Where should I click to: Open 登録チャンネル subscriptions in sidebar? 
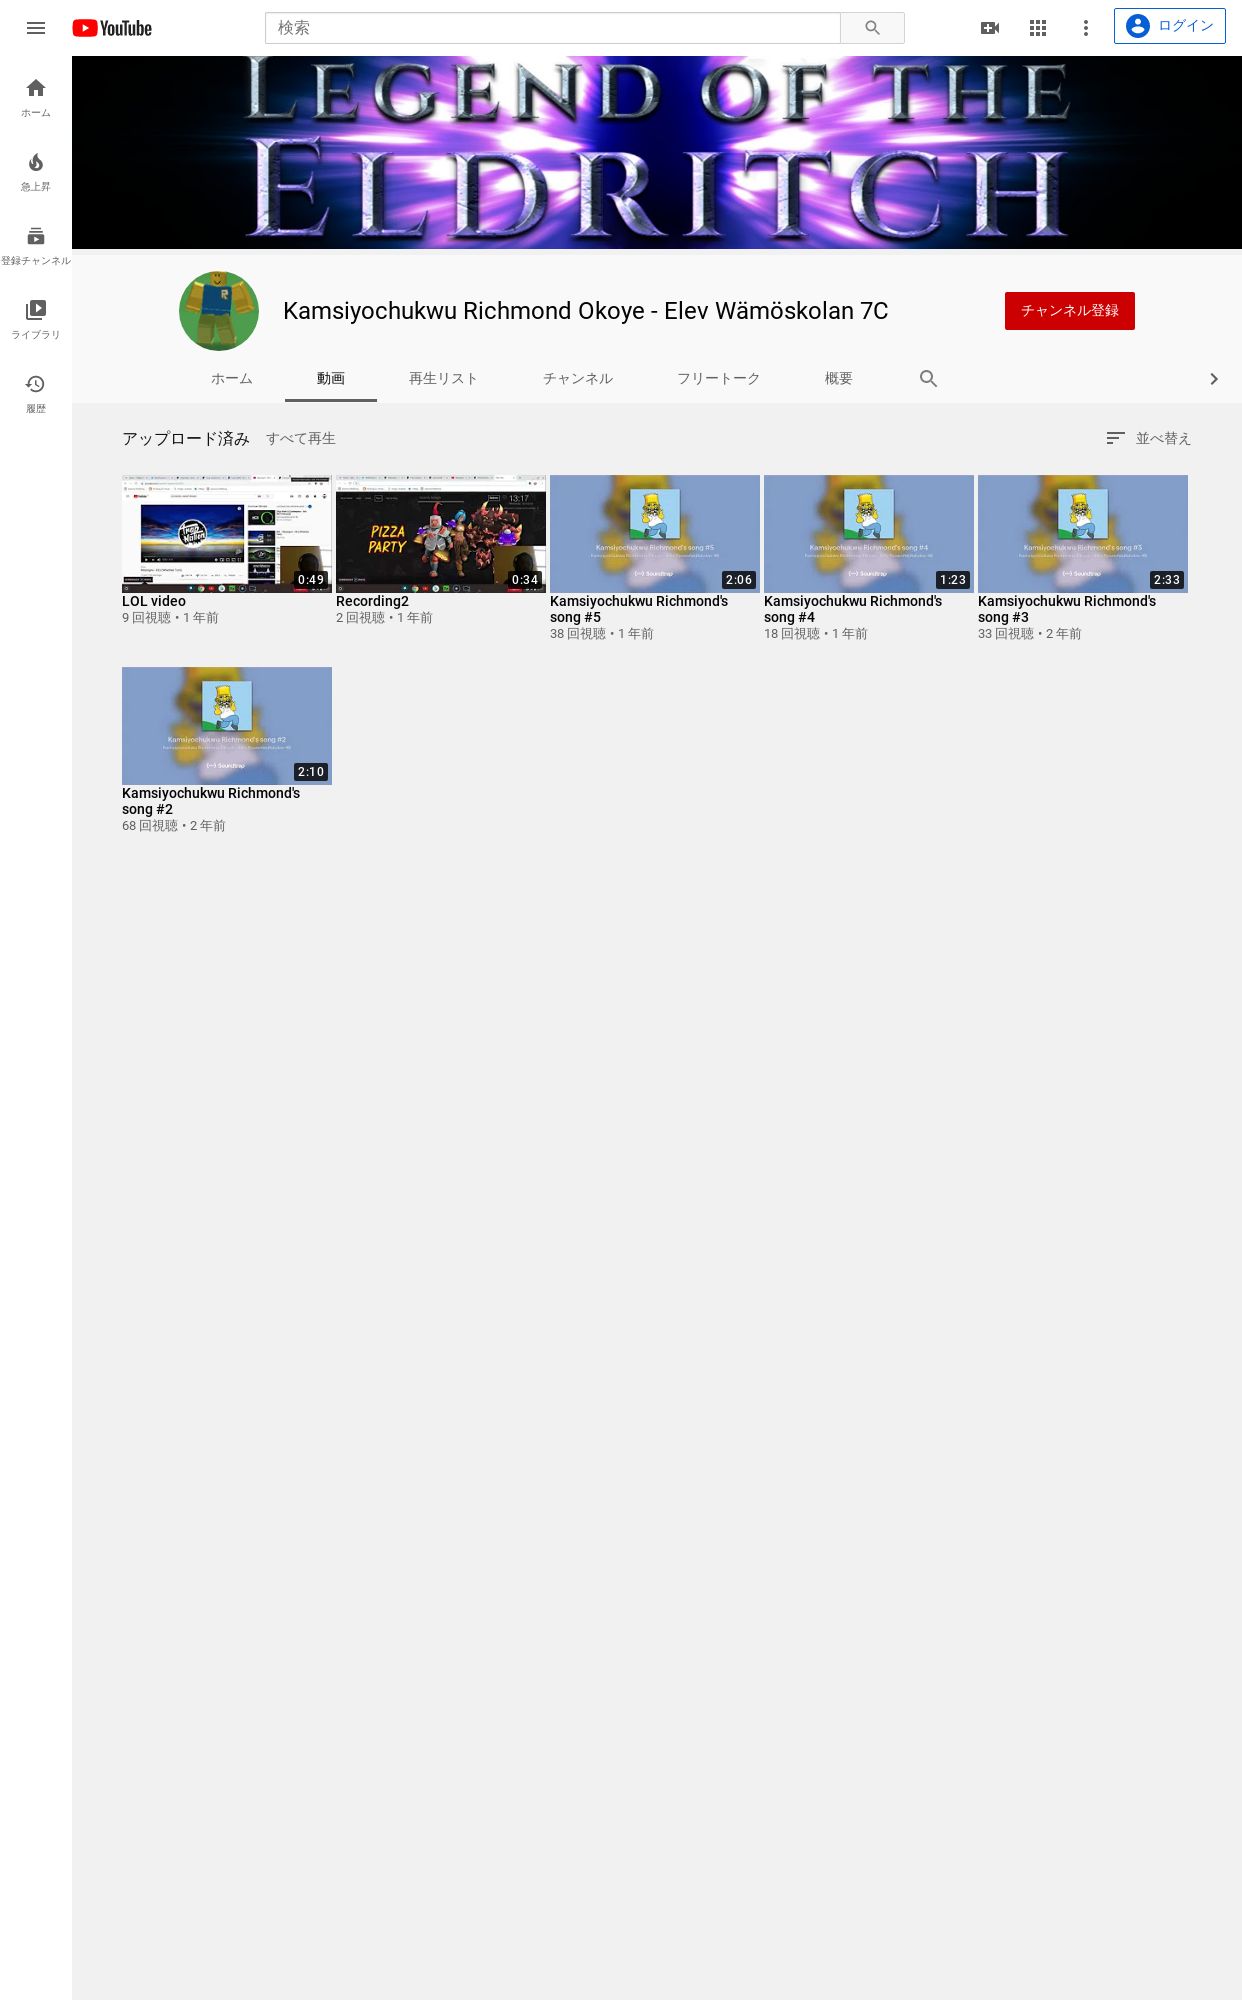pos(36,246)
